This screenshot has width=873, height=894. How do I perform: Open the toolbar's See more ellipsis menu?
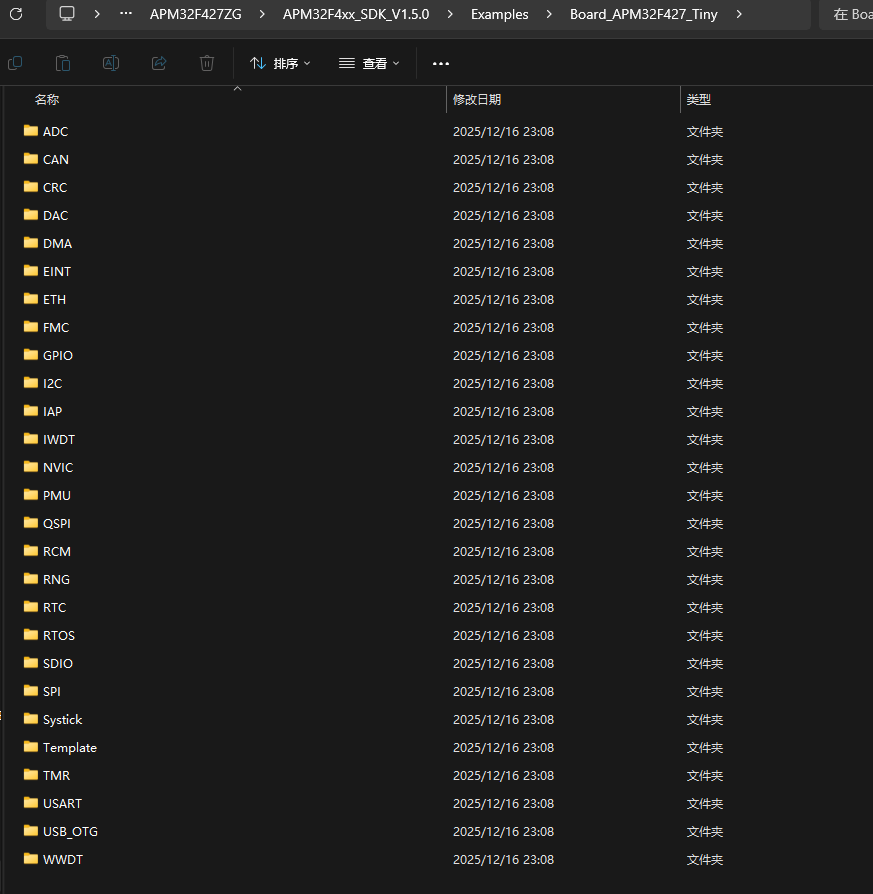(441, 63)
